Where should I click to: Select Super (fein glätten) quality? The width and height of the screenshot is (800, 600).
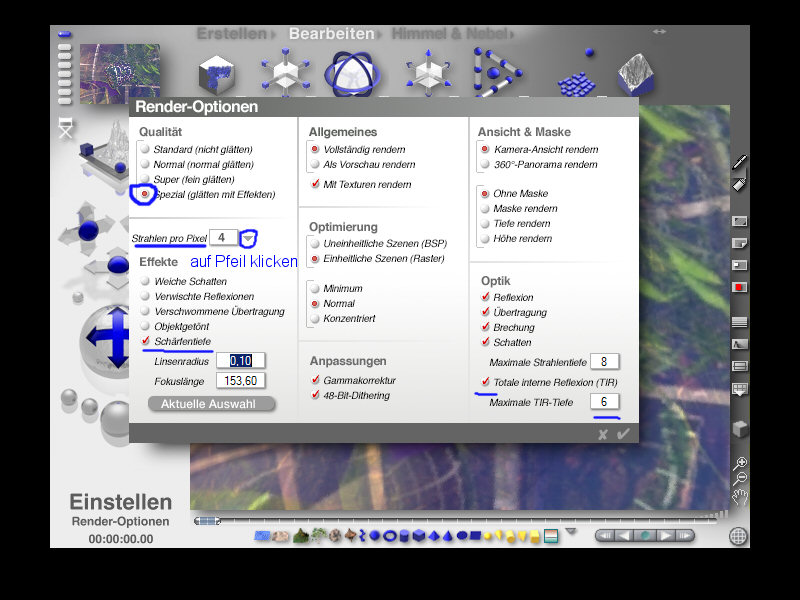click(x=145, y=179)
